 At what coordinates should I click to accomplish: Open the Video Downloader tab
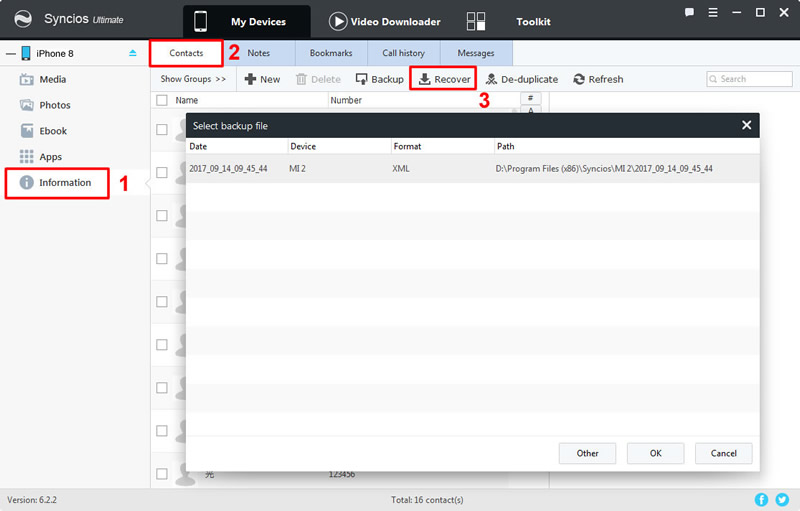385,21
